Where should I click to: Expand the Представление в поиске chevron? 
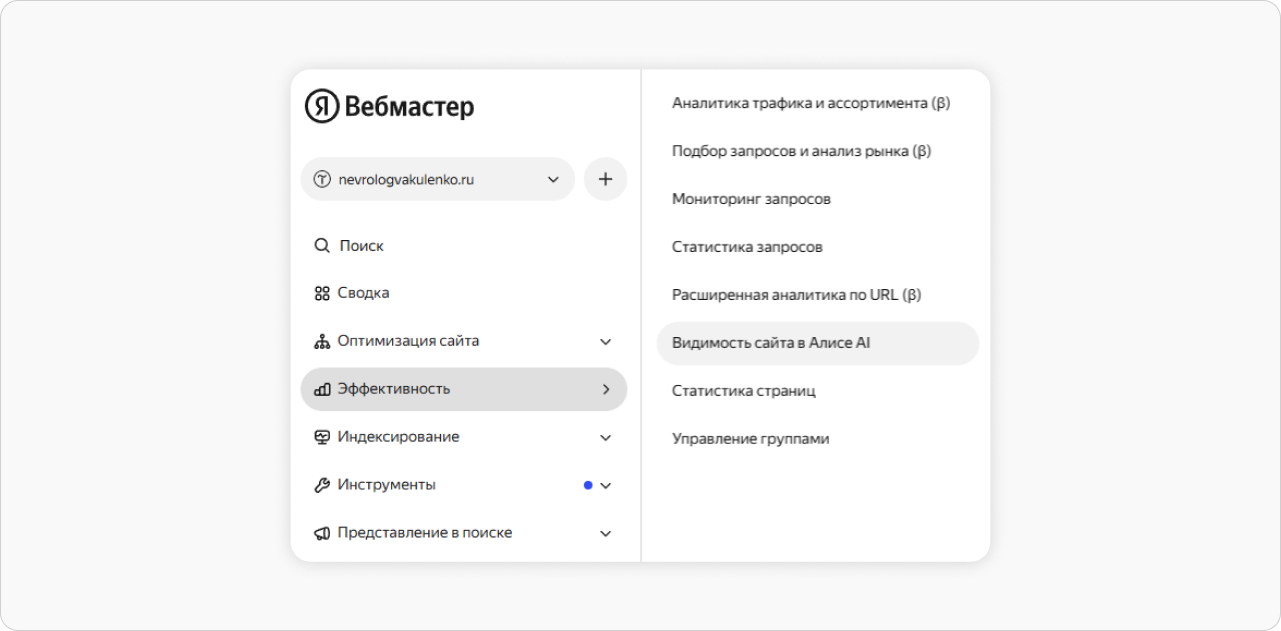[606, 534]
